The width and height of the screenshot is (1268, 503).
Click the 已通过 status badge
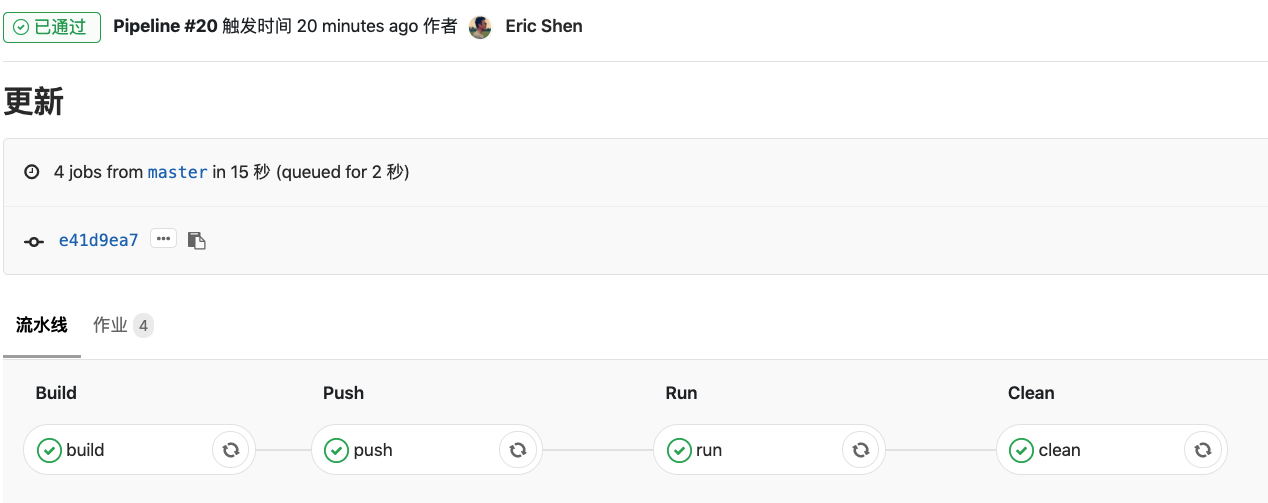[x=52, y=27]
